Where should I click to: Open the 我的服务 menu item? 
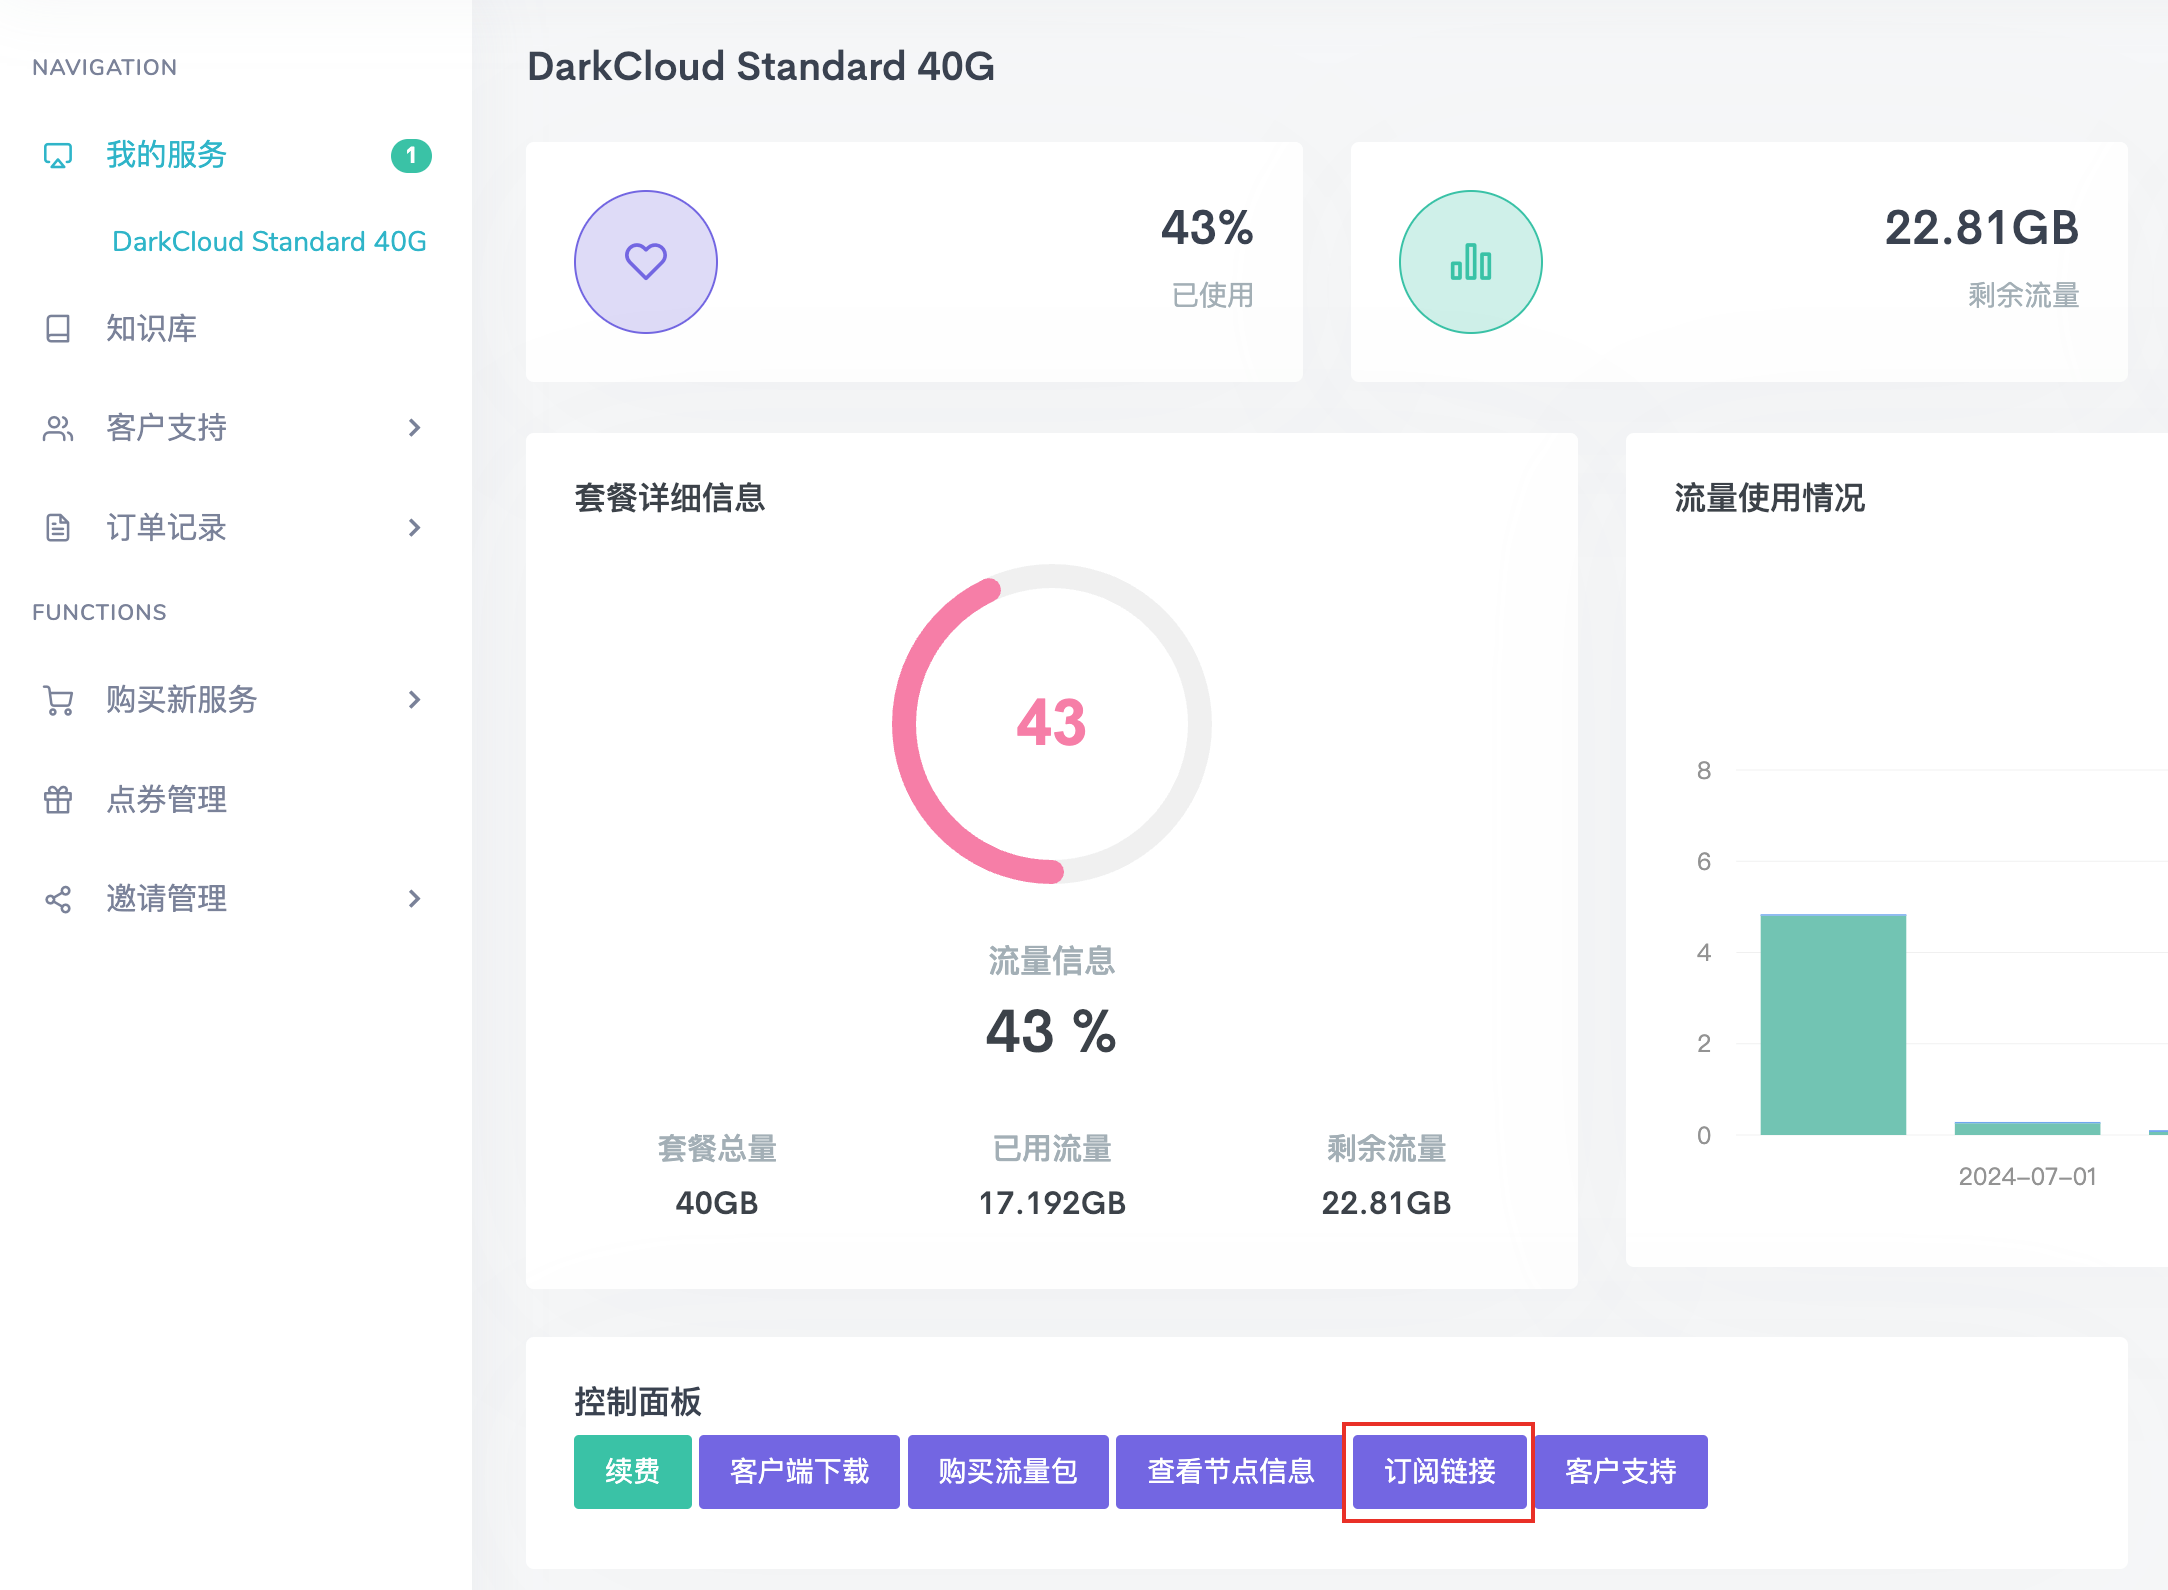pyautogui.click(x=166, y=156)
